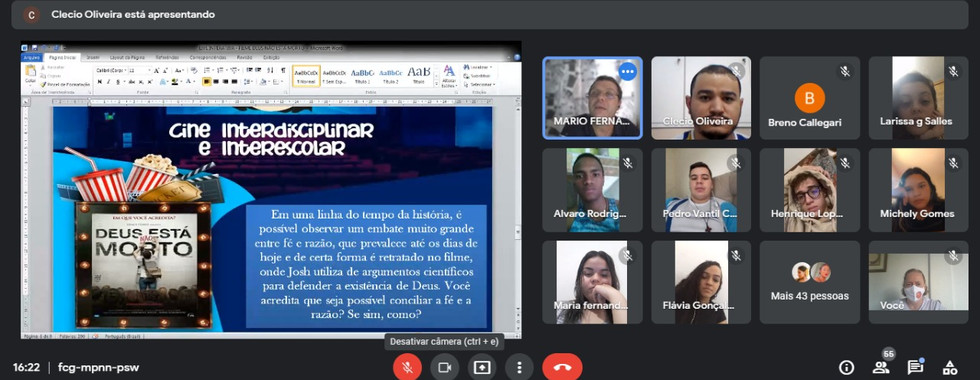Unmute the microphone in call controls
The image size is (980, 380).
407,368
